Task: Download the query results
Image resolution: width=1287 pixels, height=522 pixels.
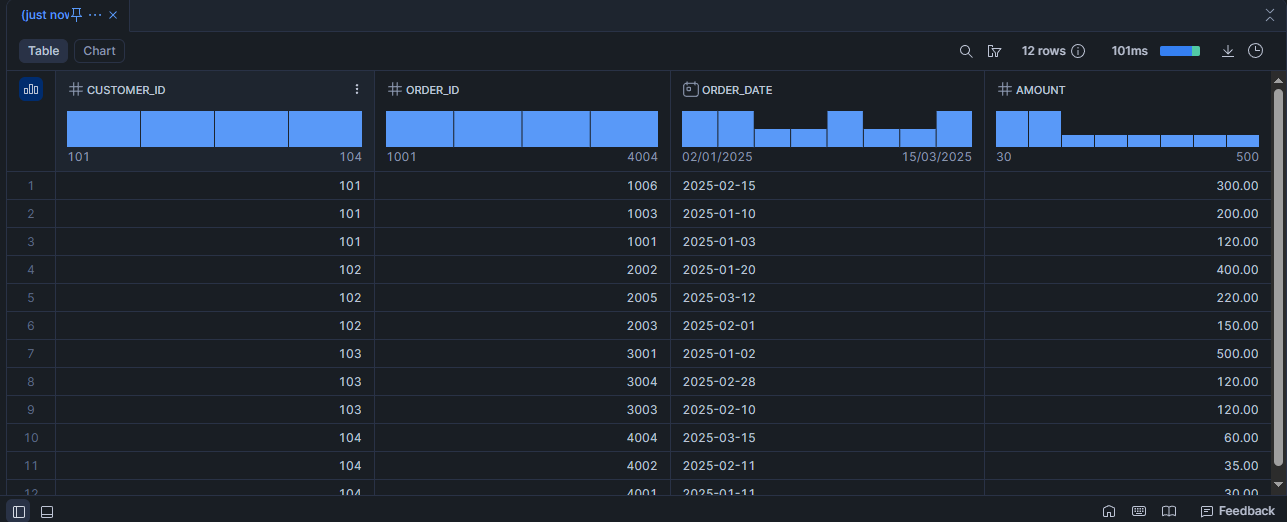Action: tap(1228, 51)
